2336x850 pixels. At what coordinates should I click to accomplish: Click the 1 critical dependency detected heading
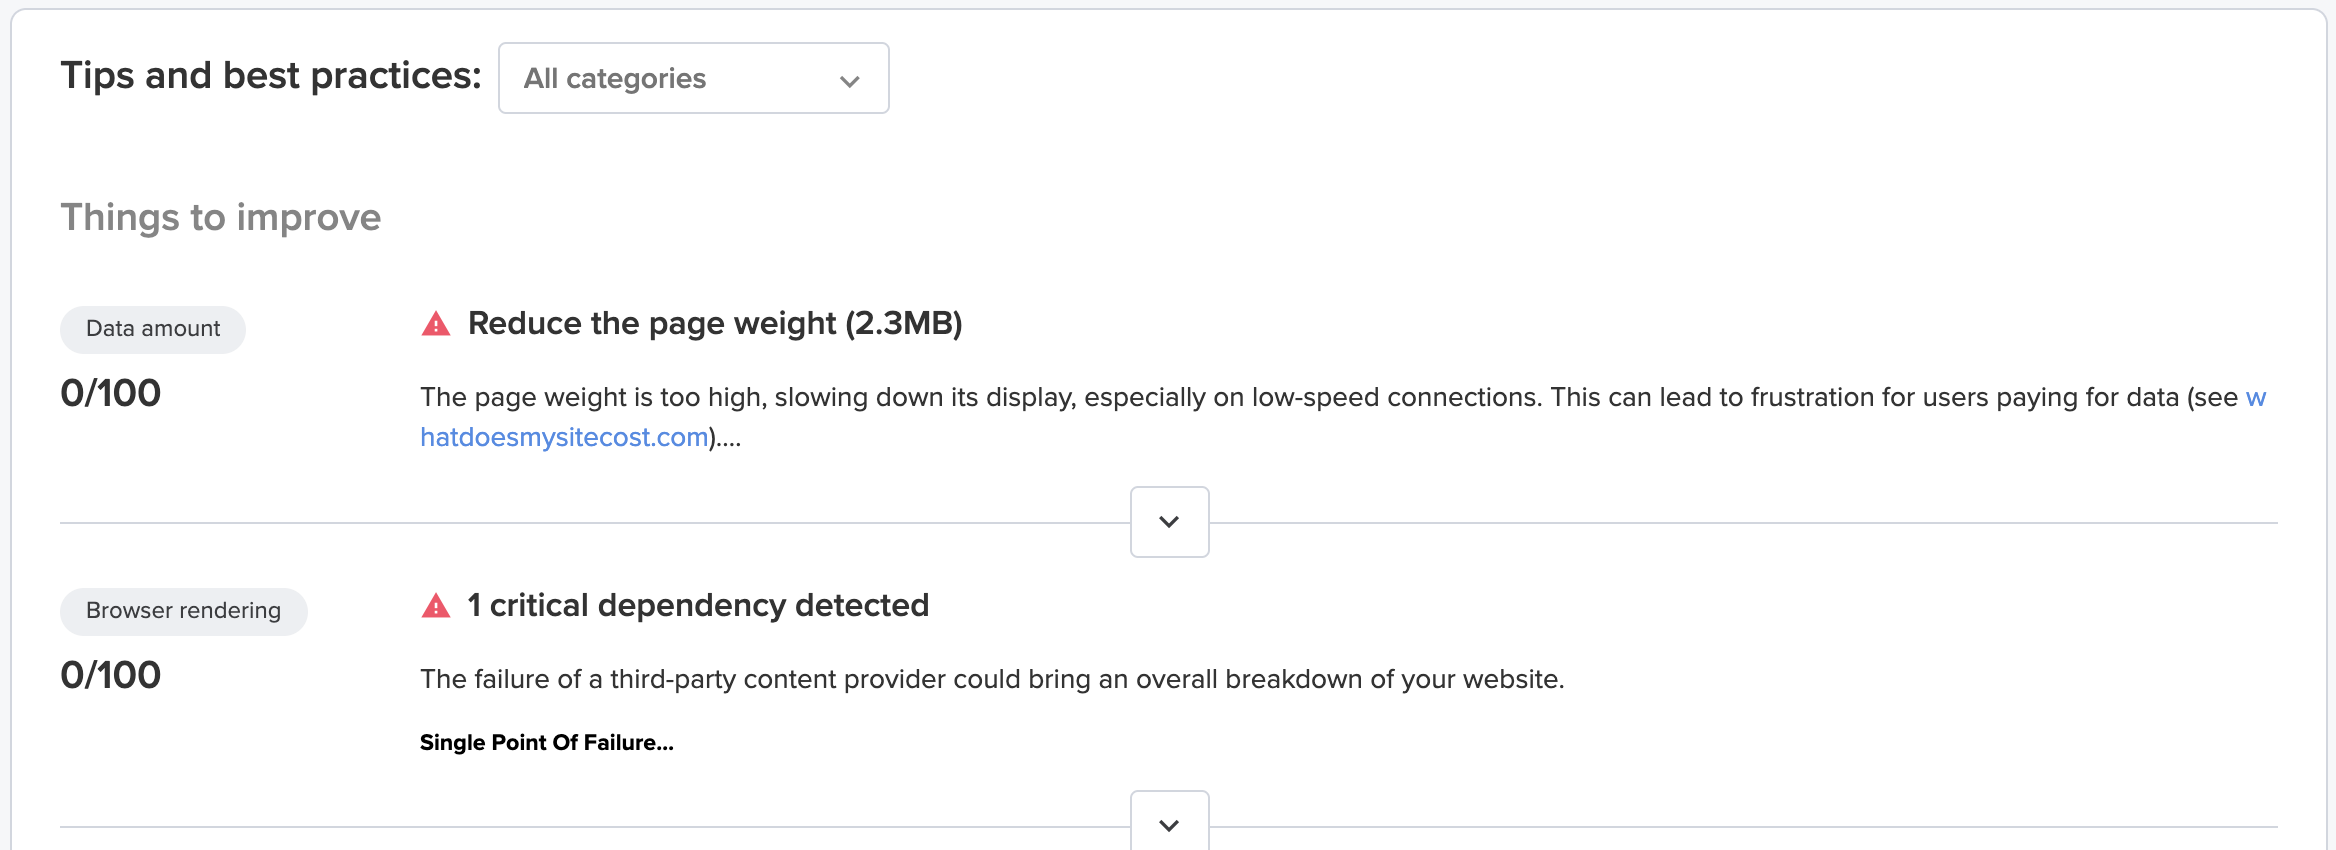(x=698, y=605)
